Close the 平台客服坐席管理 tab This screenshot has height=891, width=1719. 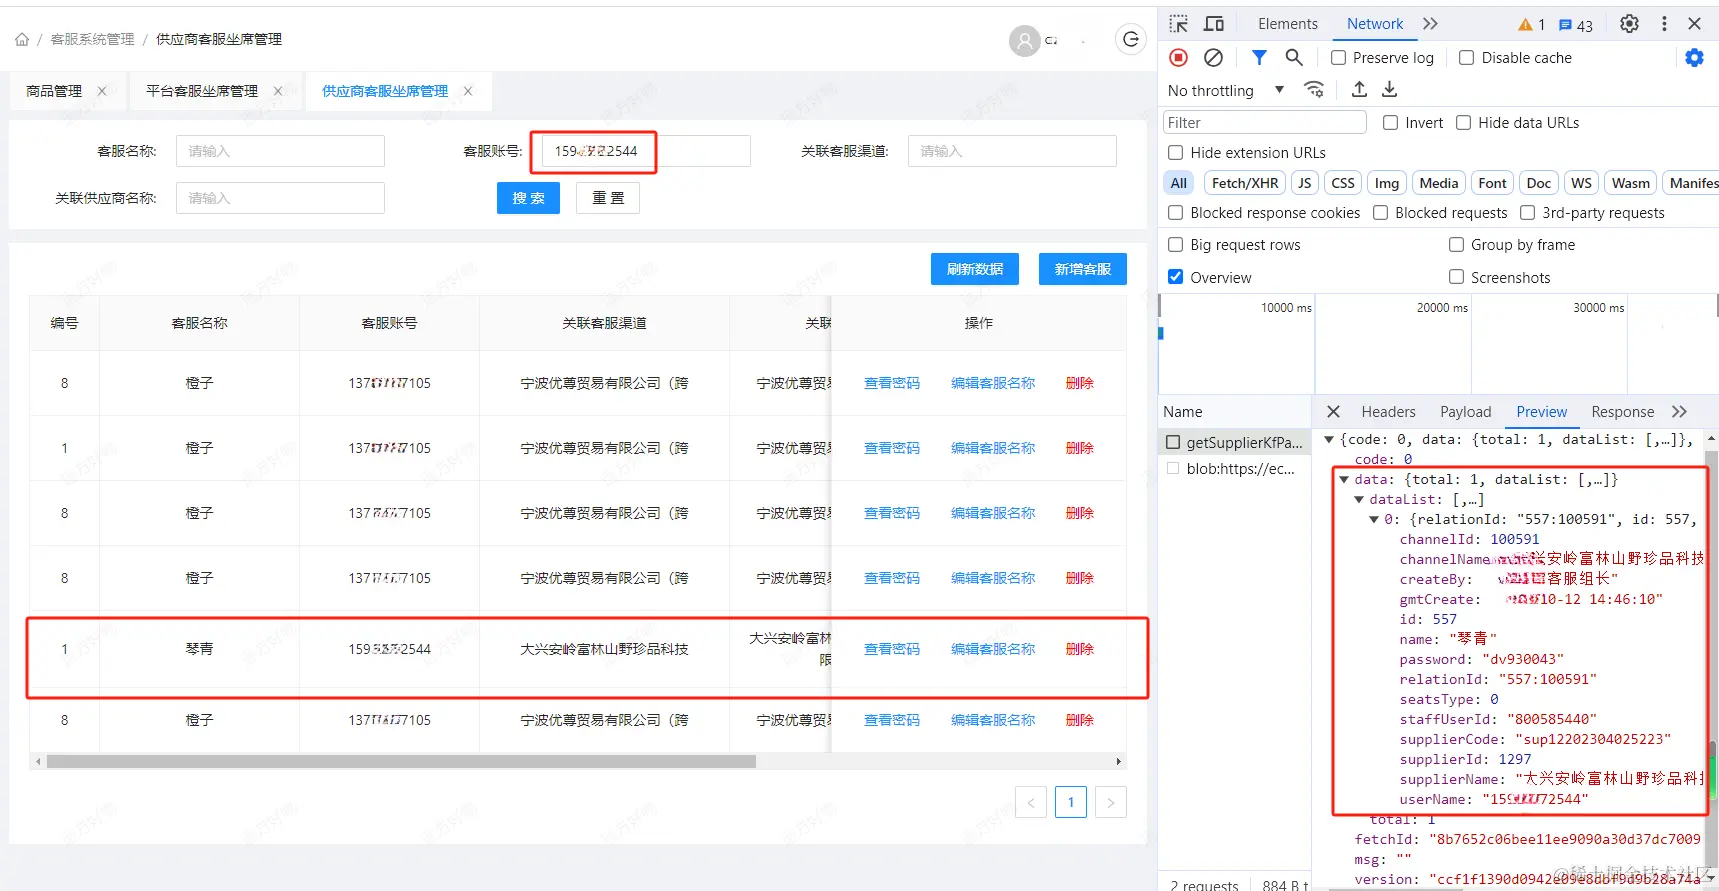(278, 91)
